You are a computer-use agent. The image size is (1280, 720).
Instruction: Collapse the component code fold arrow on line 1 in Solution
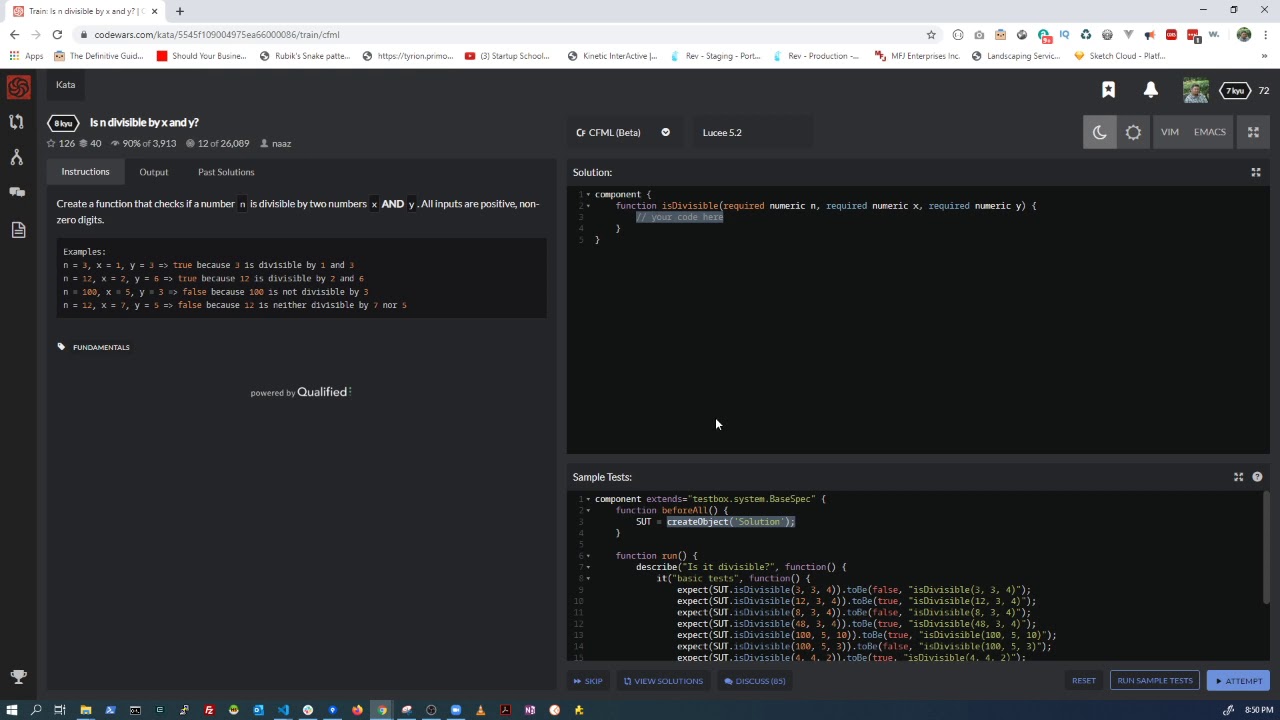tap(588, 194)
